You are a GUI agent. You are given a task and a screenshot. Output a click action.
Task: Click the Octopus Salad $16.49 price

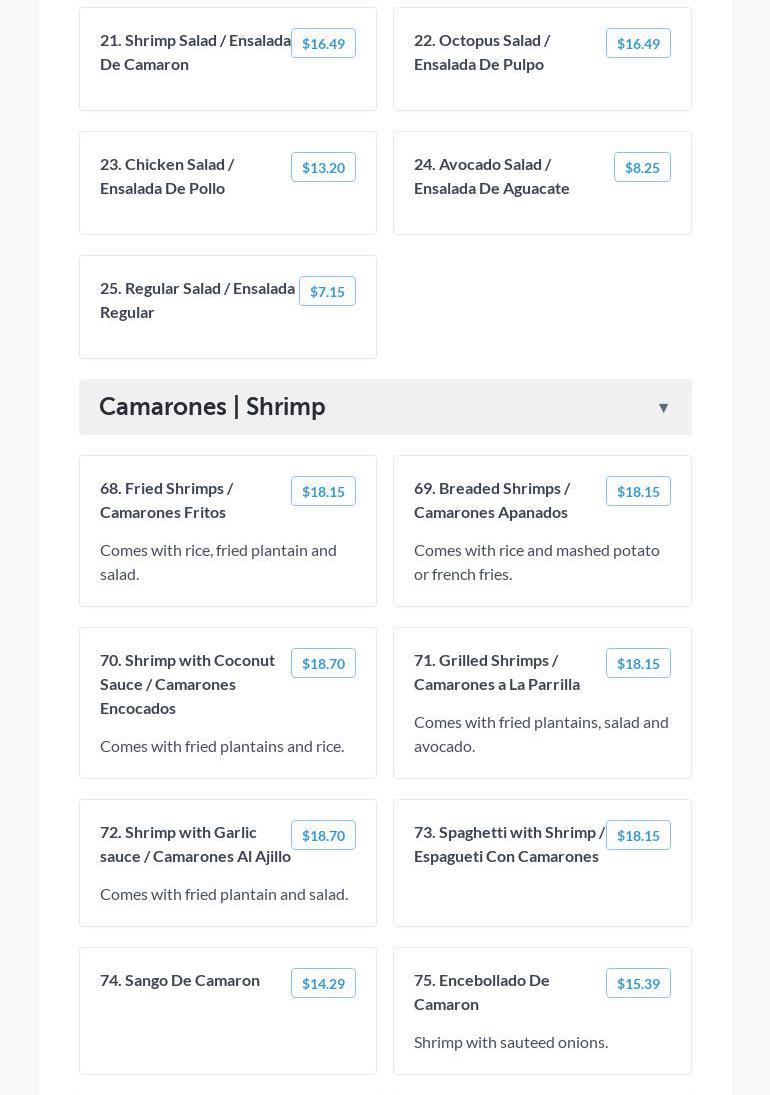pyautogui.click(x=638, y=43)
